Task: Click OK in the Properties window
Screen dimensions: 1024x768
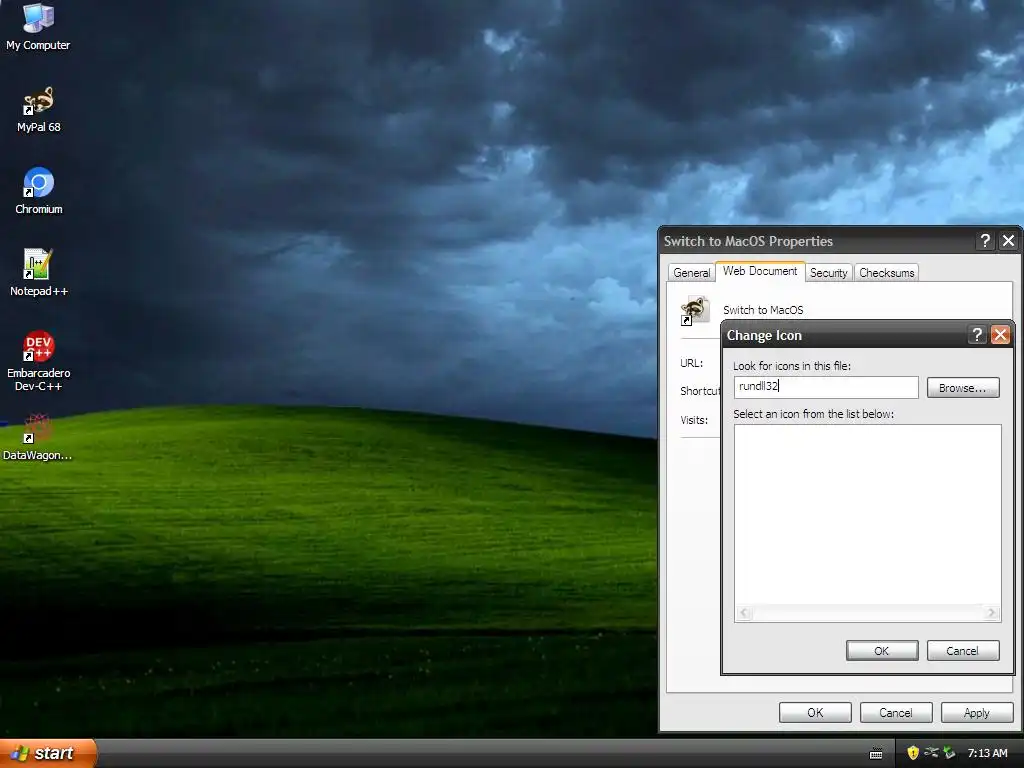Action: (x=815, y=712)
